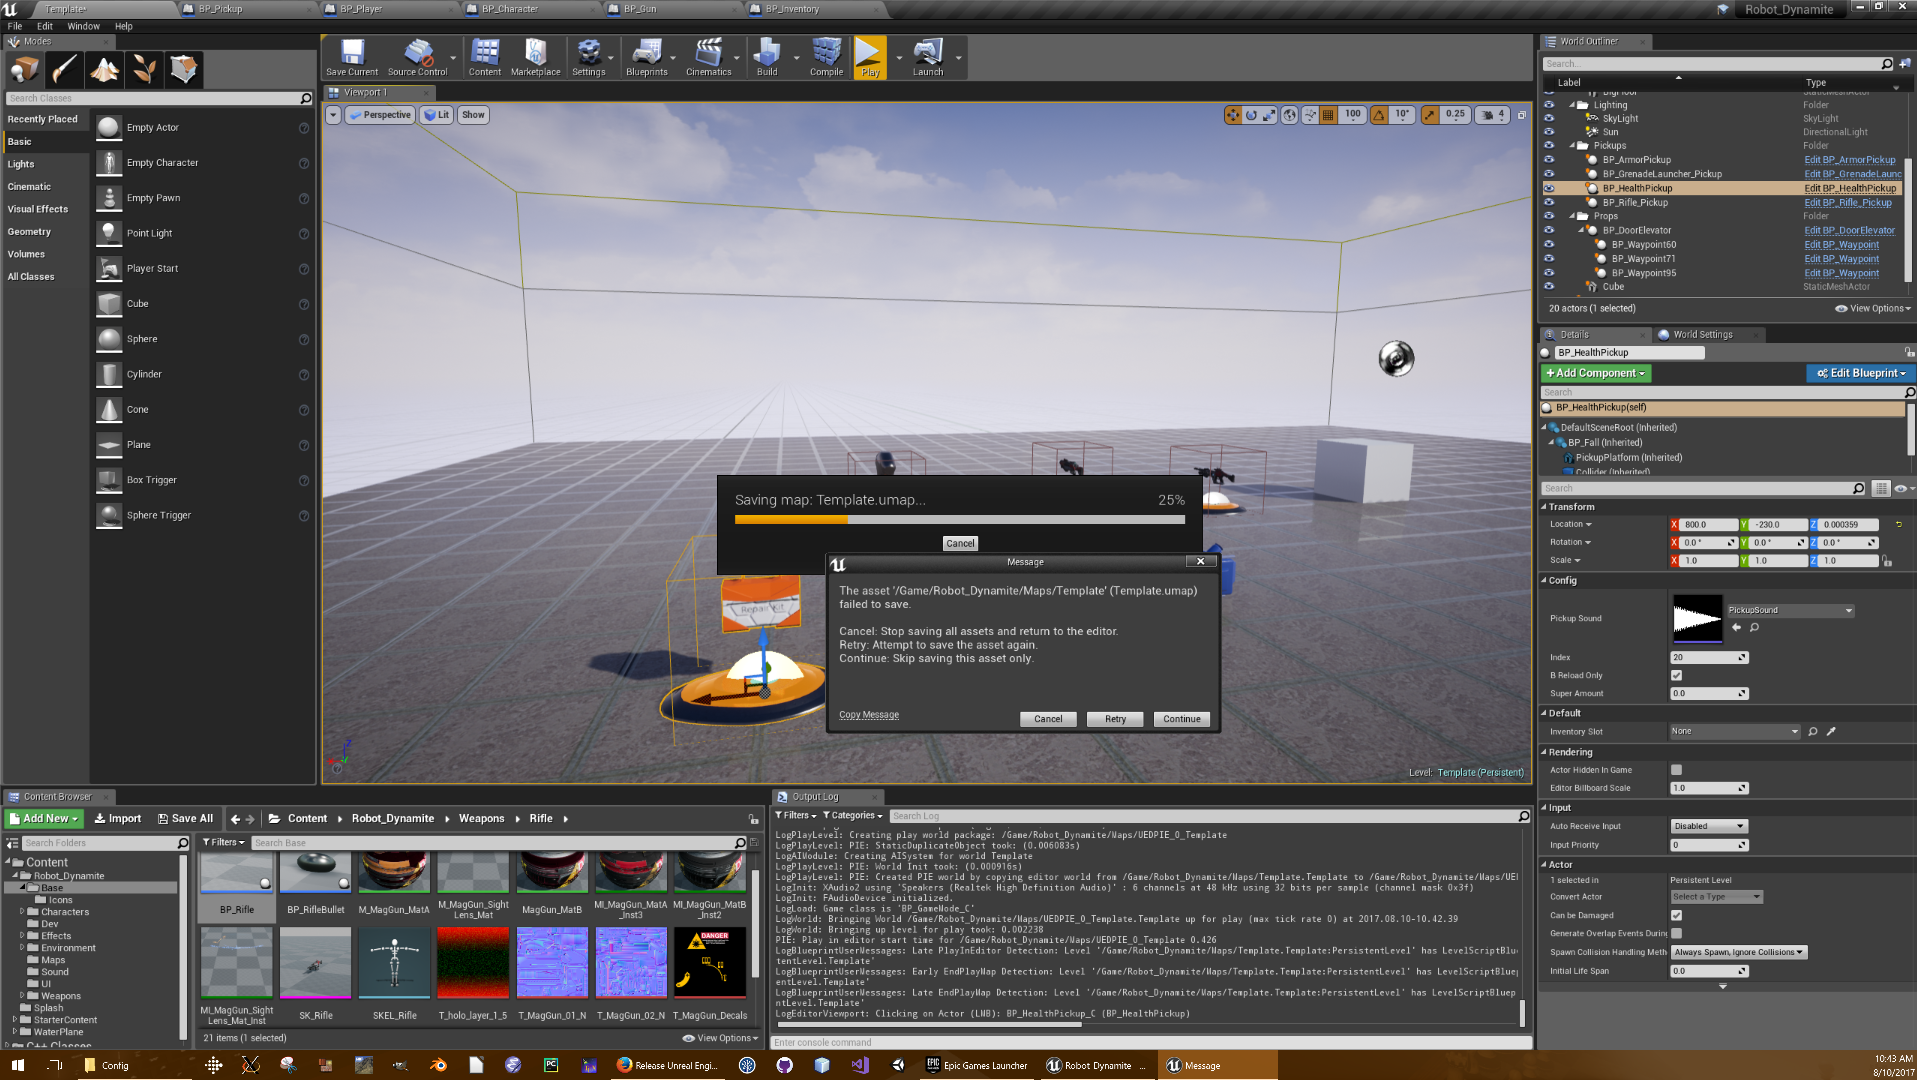Click the Epic Games Launcher taskbar item

[978, 1065]
